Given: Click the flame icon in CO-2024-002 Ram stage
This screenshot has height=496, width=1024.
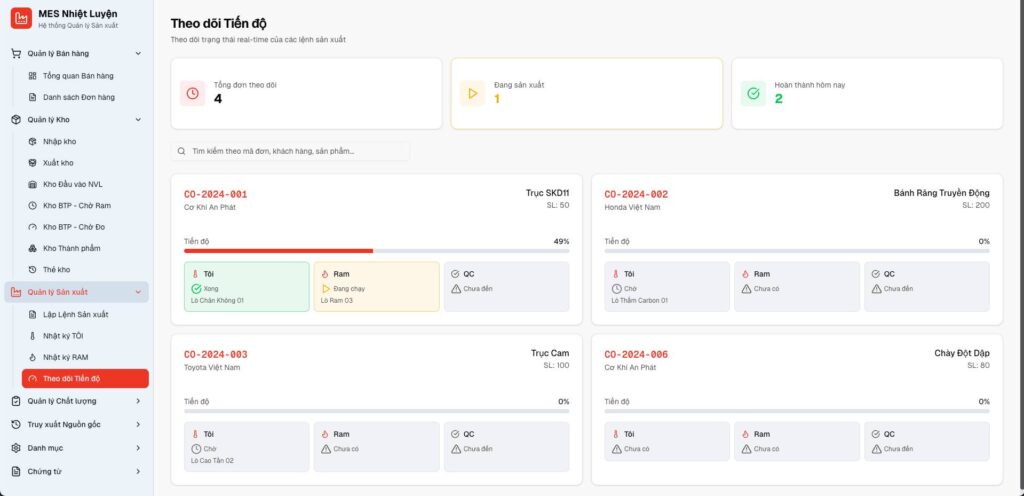Looking at the screenshot, I should pyautogui.click(x=745, y=273).
